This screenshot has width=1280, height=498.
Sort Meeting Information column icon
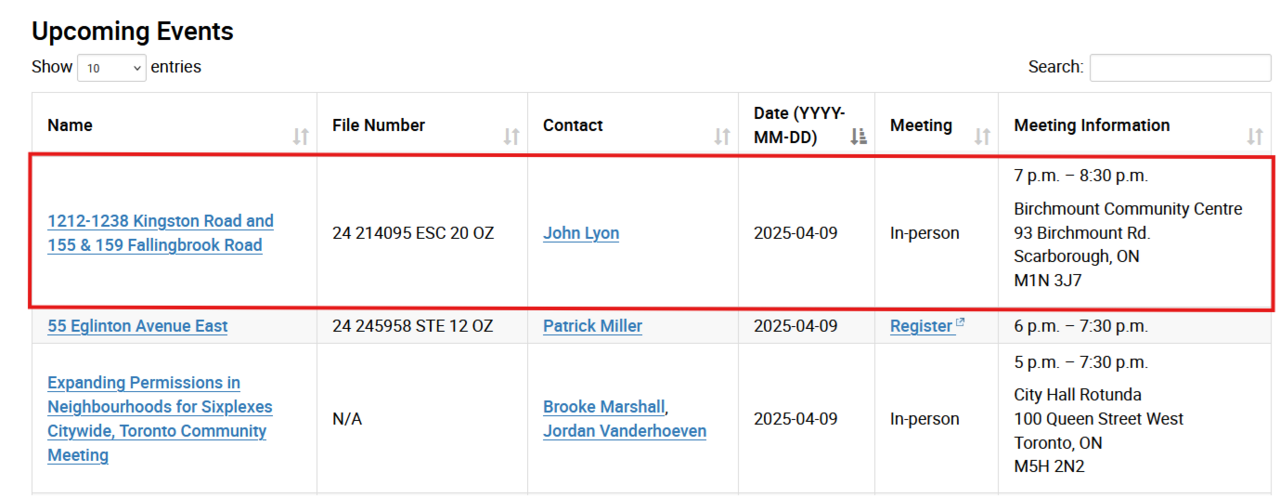pyautogui.click(x=1255, y=137)
